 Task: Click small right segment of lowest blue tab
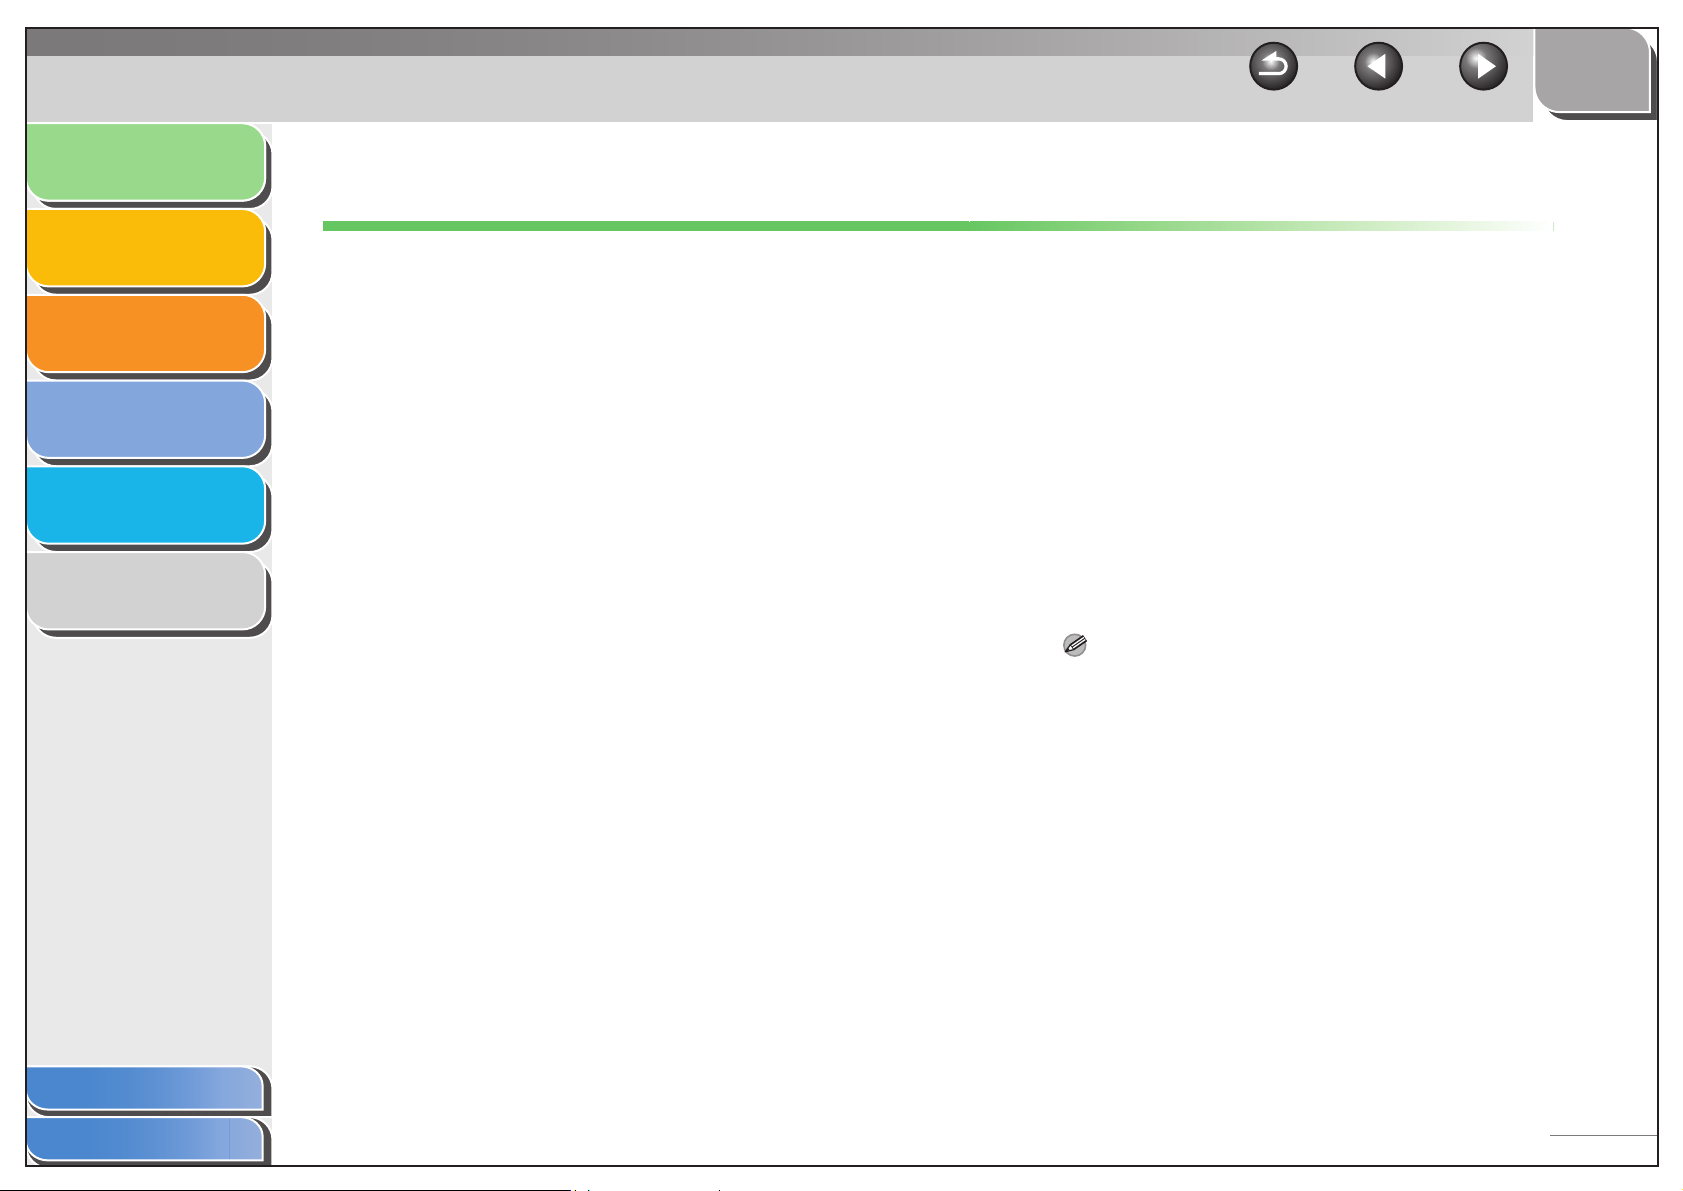pos(246,1139)
